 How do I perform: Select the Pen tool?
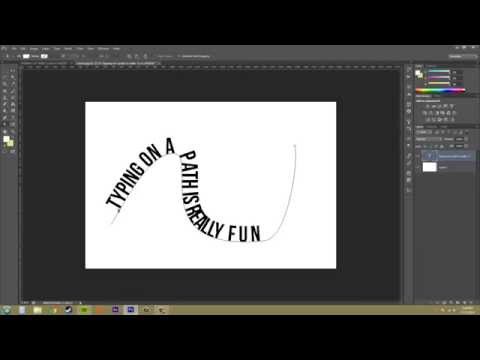[x=5, y=117]
